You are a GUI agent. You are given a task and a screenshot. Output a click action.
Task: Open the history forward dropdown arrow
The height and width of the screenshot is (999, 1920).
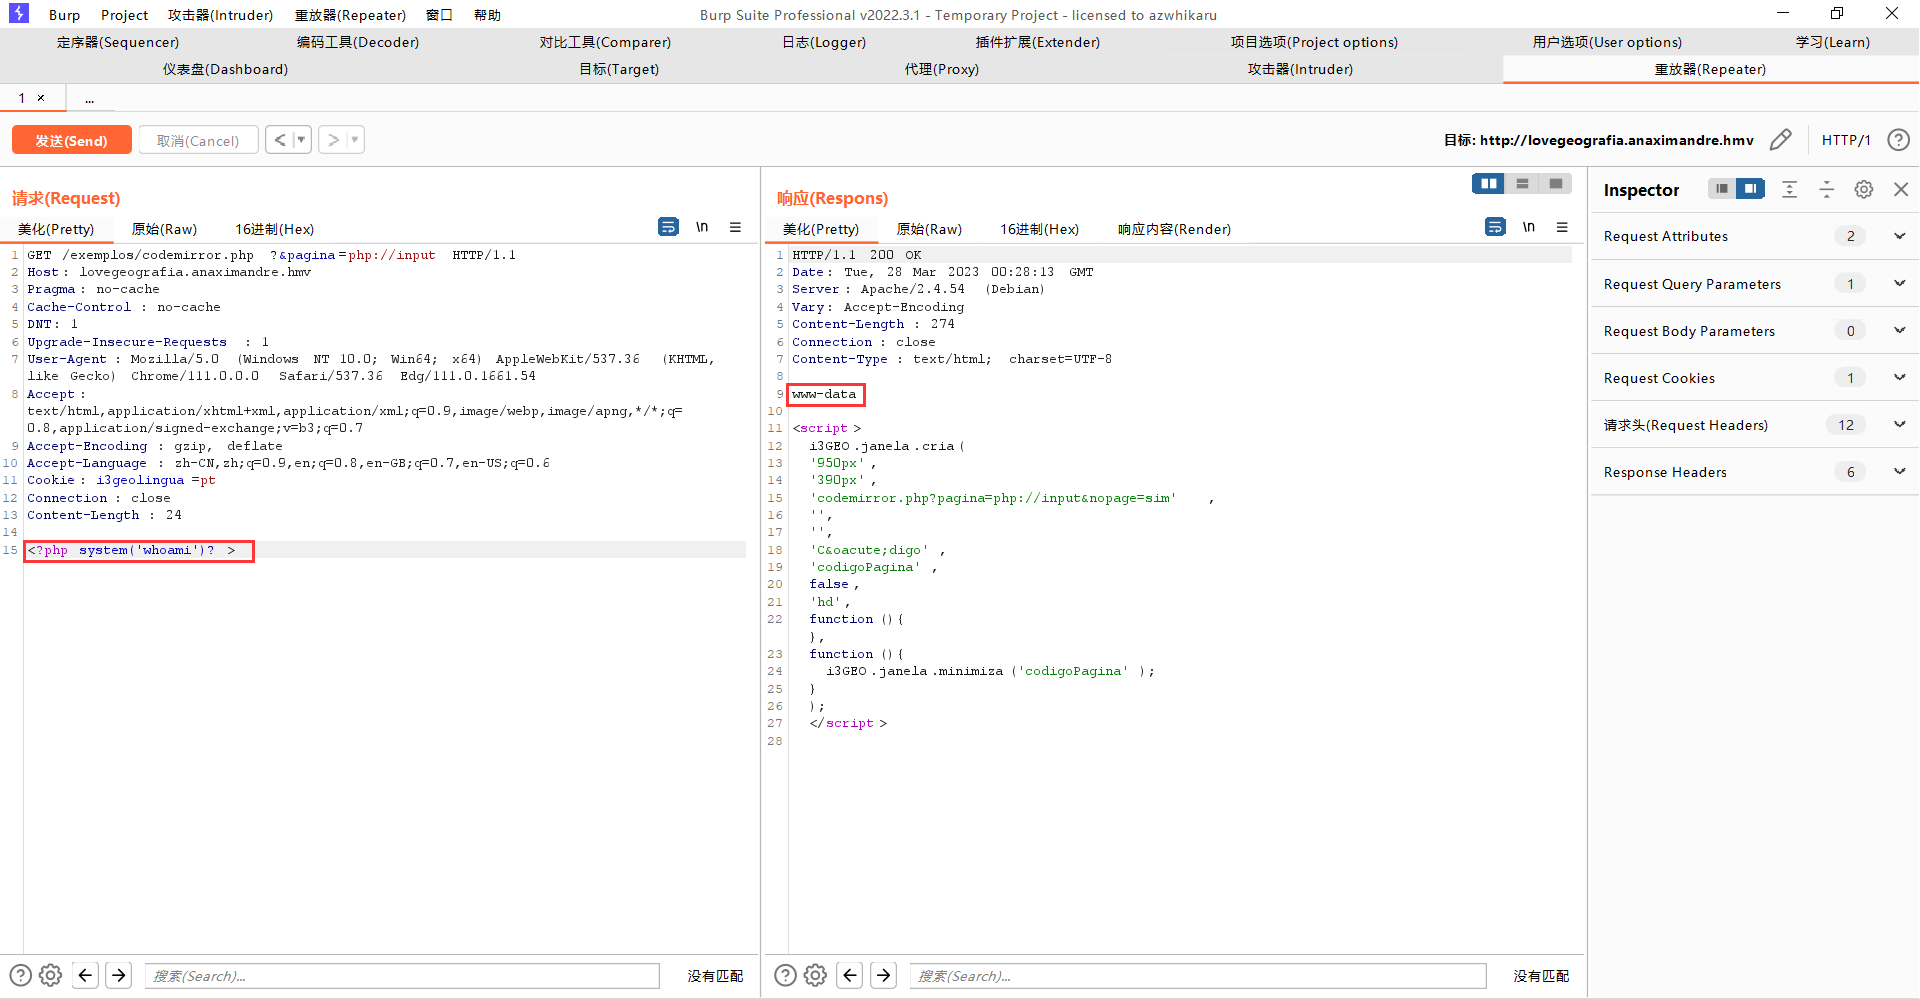[355, 140]
